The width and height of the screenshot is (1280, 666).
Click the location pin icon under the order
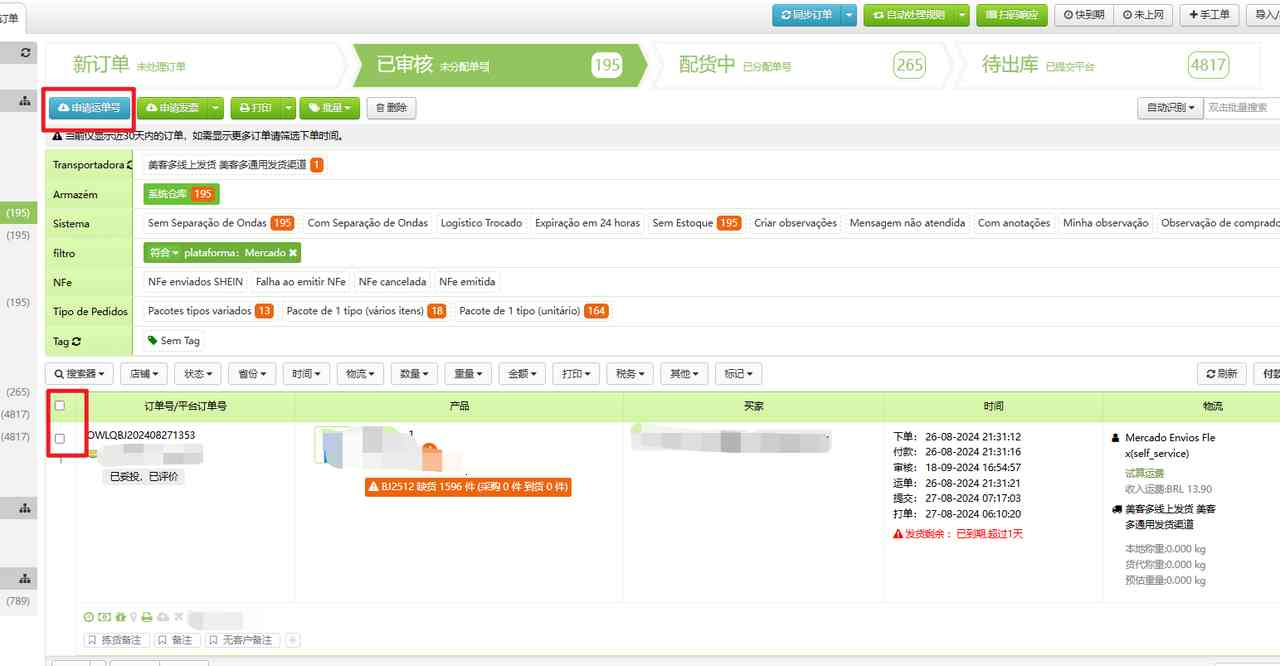133,618
